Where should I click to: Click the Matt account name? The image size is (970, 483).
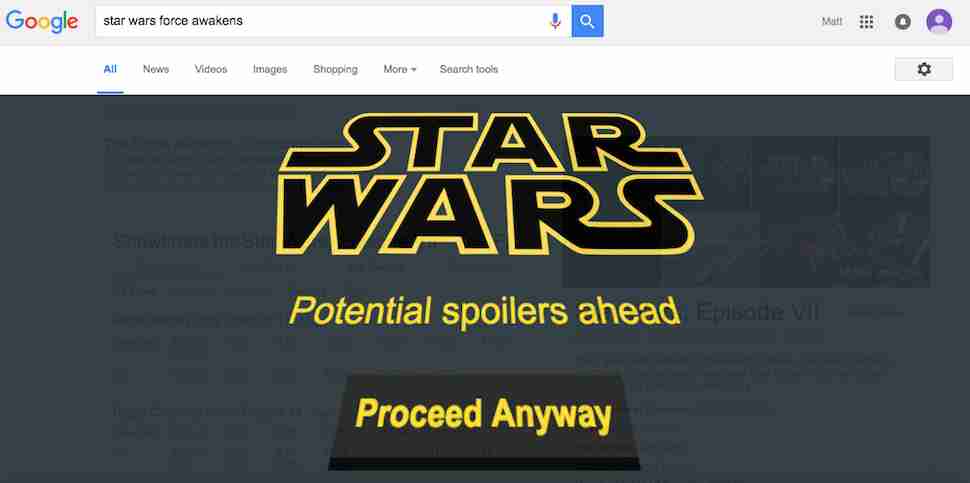832,22
